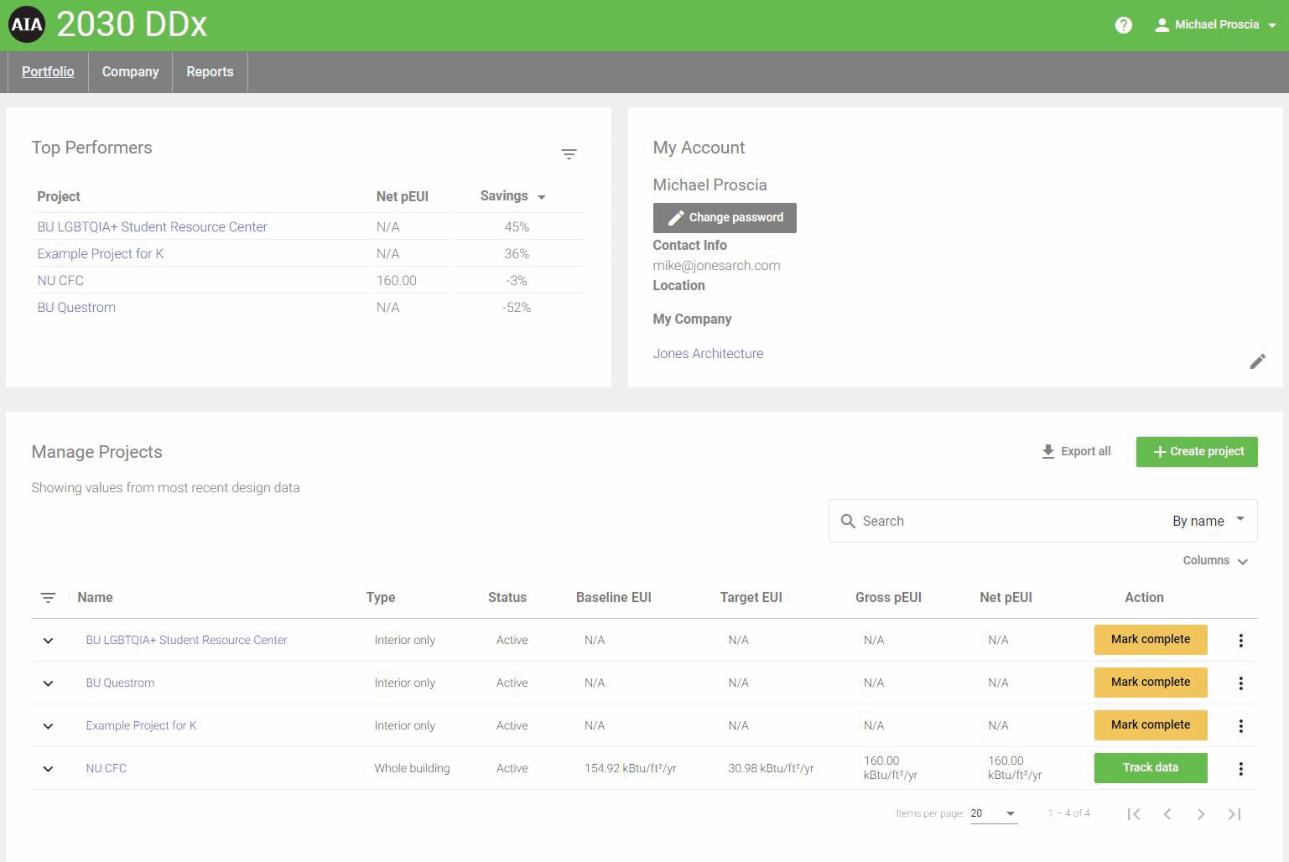Expand the Example Project for K row
This screenshot has height=862, width=1289.
coord(48,726)
